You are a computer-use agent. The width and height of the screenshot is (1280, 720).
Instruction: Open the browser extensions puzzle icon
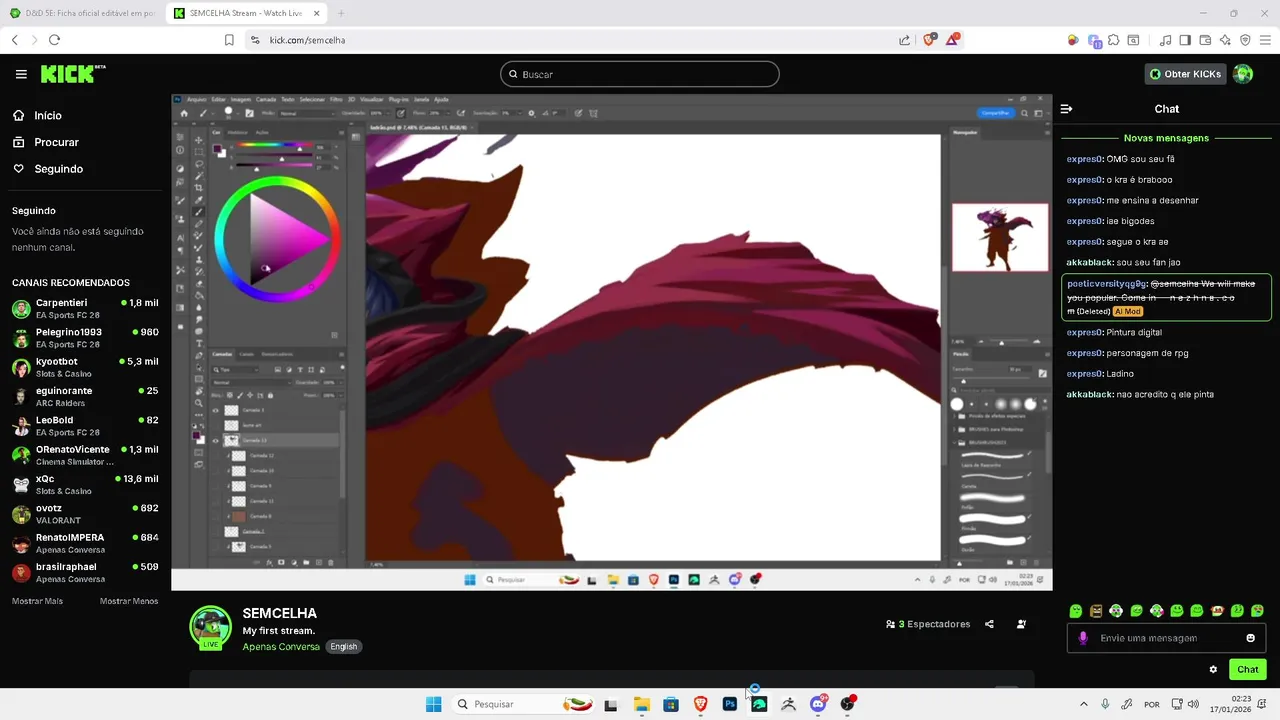click(1114, 40)
